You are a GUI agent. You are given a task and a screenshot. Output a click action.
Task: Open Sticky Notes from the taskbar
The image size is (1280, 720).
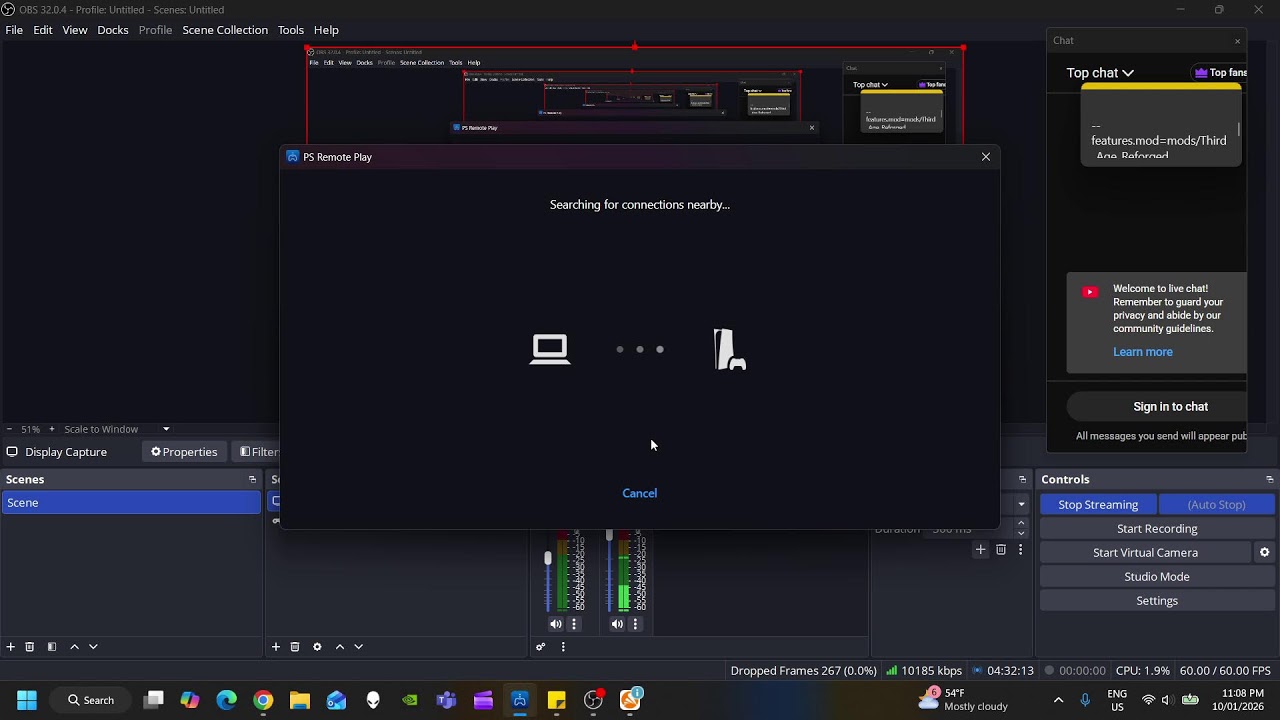[557, 700]
